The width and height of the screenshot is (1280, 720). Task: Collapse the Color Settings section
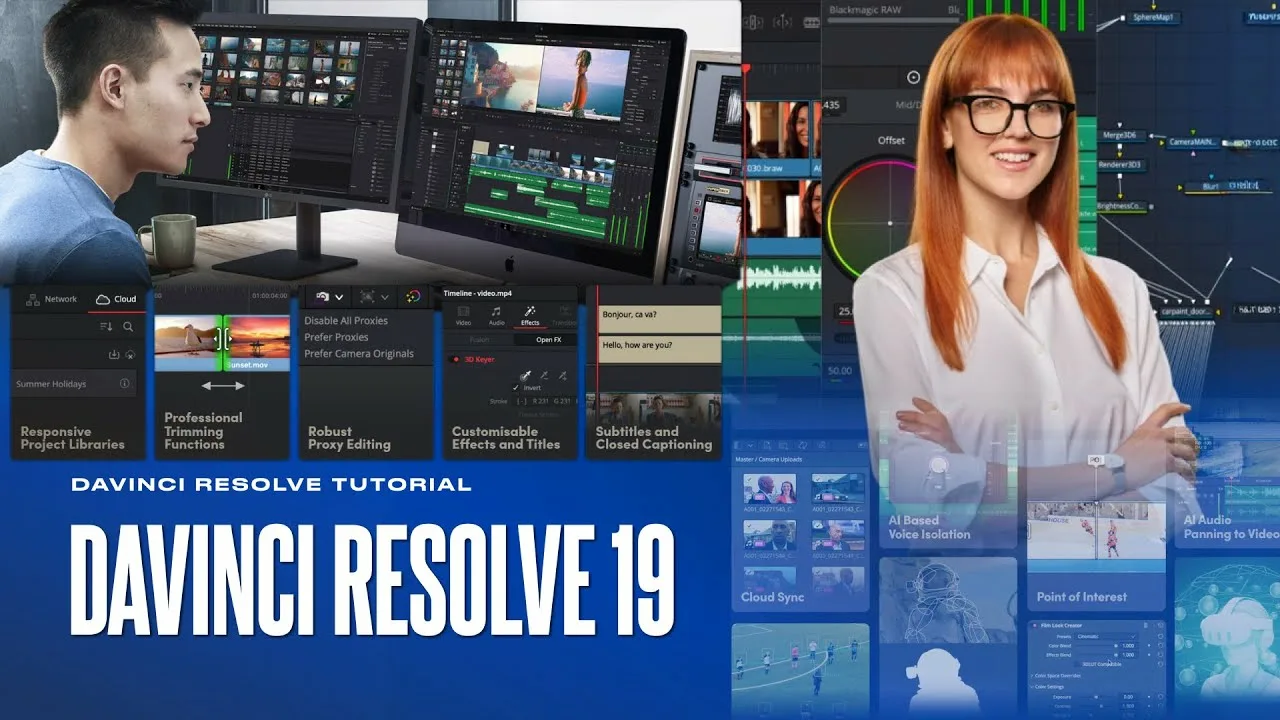(1049, 686)
